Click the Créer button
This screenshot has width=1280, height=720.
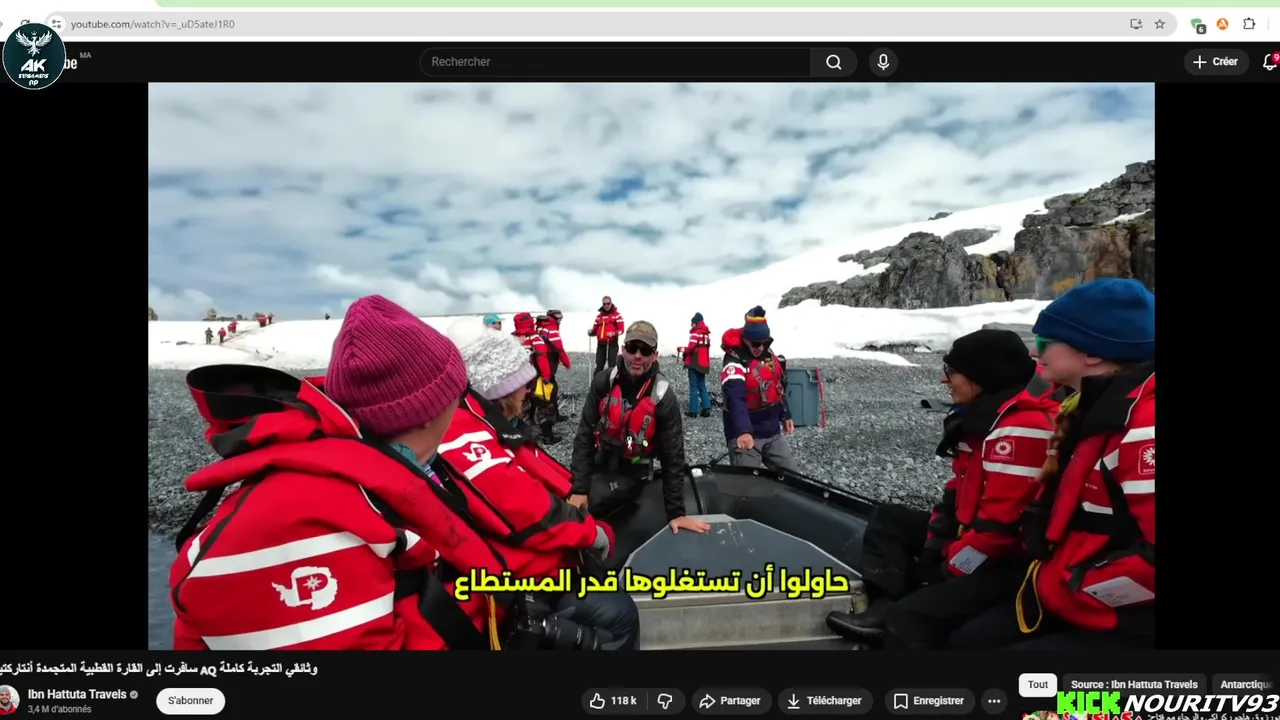click(x=1216, y=62)
